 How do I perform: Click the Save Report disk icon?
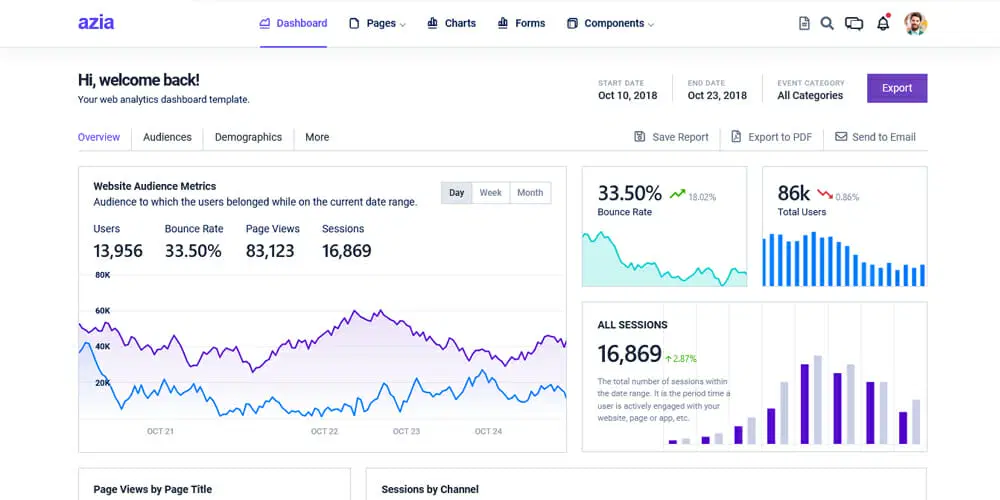coord(639,136)
